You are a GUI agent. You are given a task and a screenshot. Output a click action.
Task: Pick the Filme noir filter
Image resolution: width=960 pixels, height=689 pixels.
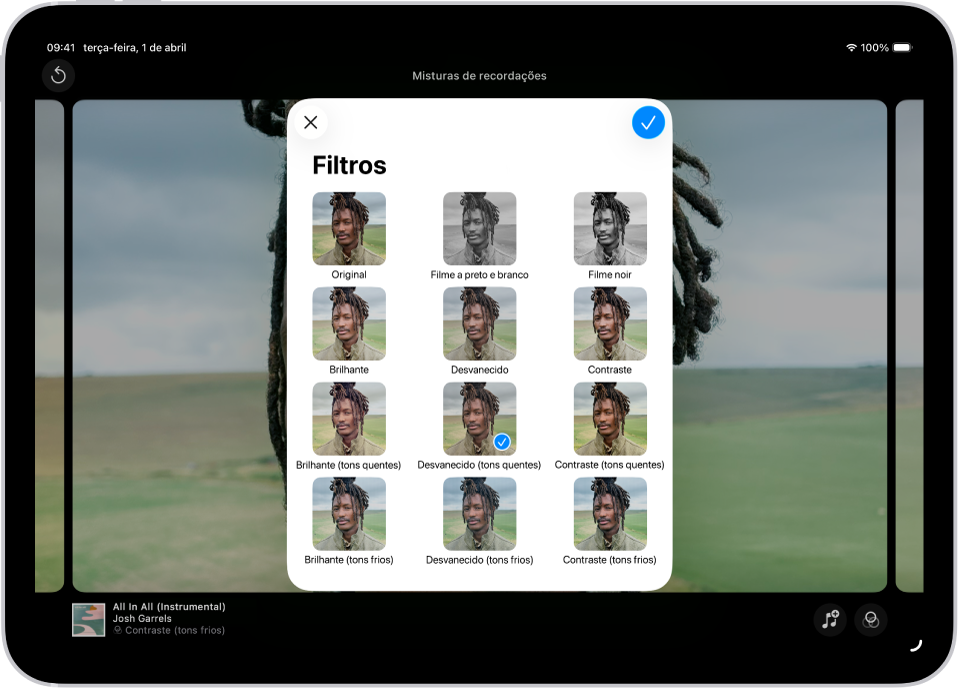coord(610,228)
